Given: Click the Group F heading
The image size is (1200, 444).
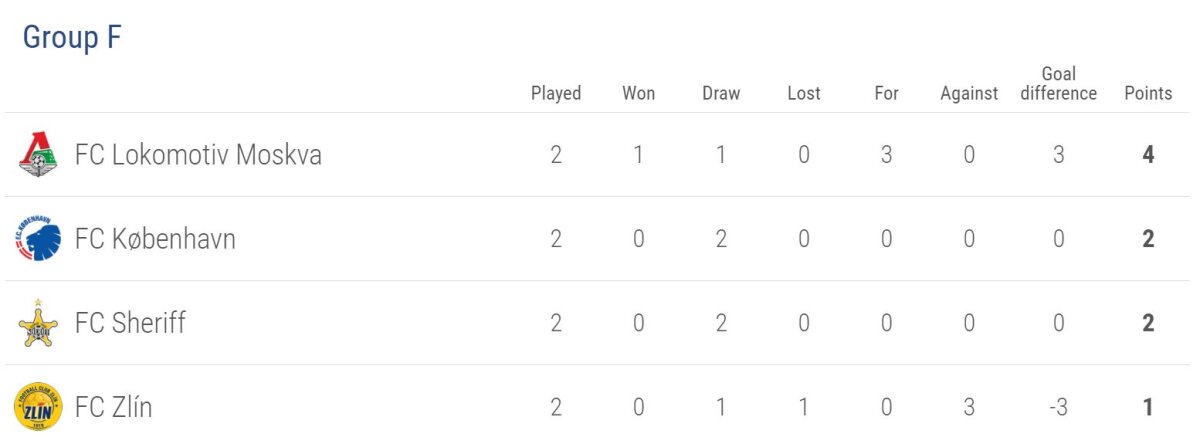Looking at the screenshot, I should point(71,37).
